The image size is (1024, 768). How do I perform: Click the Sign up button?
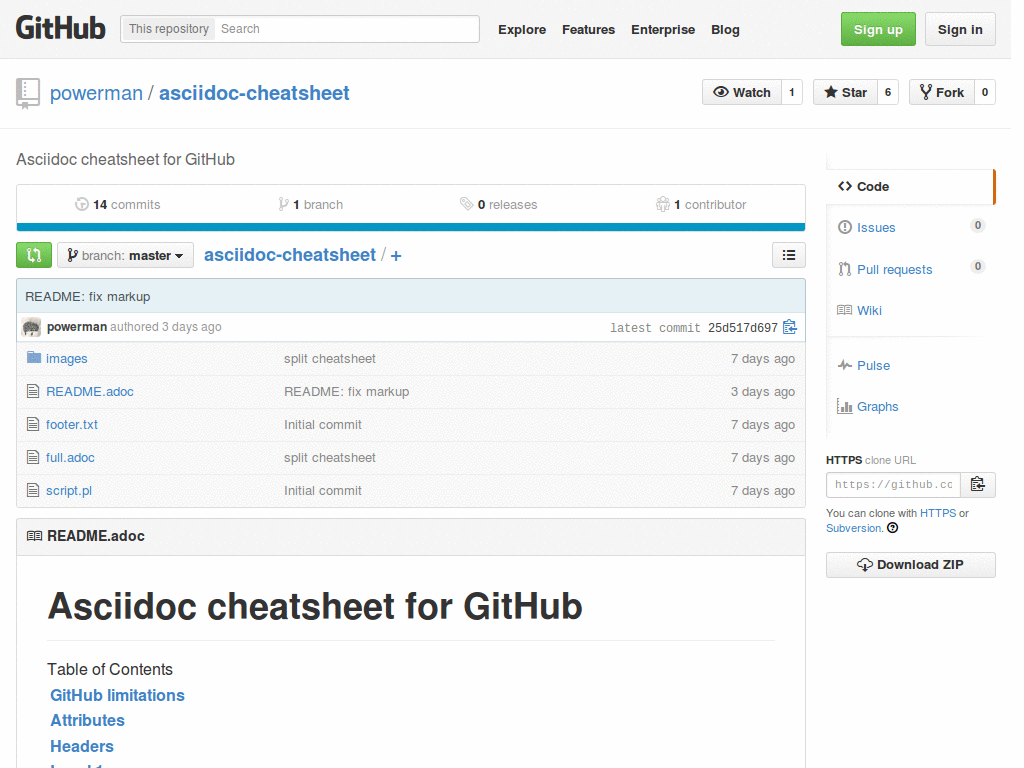click(877, 29)
